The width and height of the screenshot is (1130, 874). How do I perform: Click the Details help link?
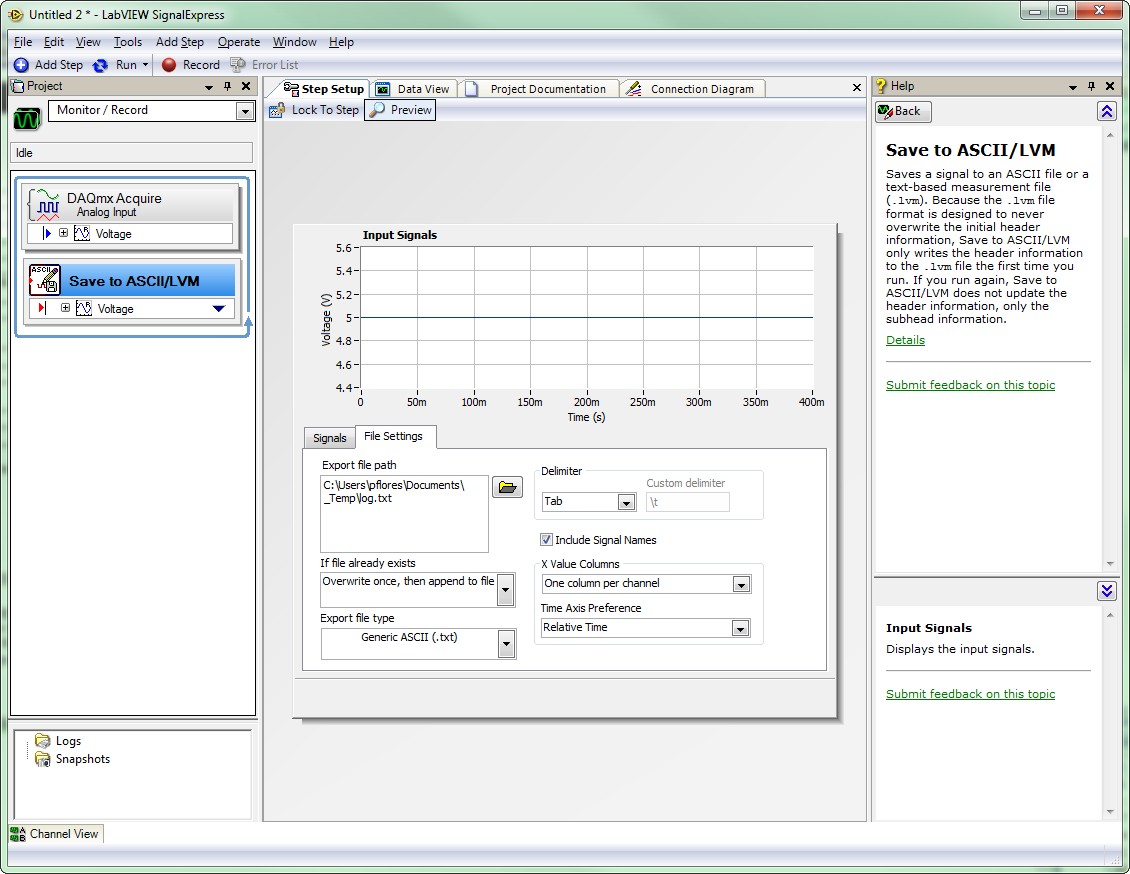[x=905, y=340]
